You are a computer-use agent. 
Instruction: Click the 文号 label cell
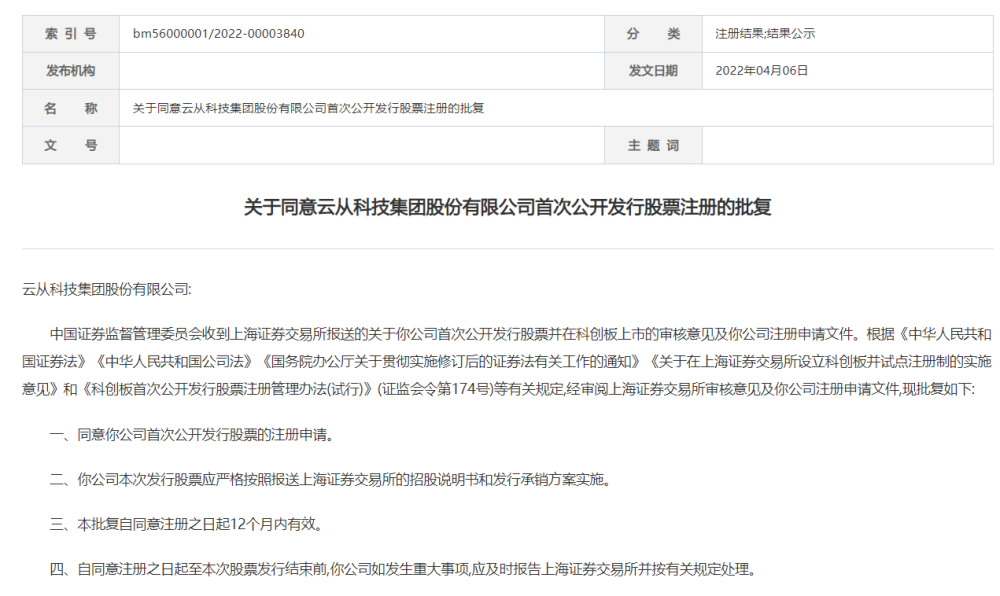point(71,145)
